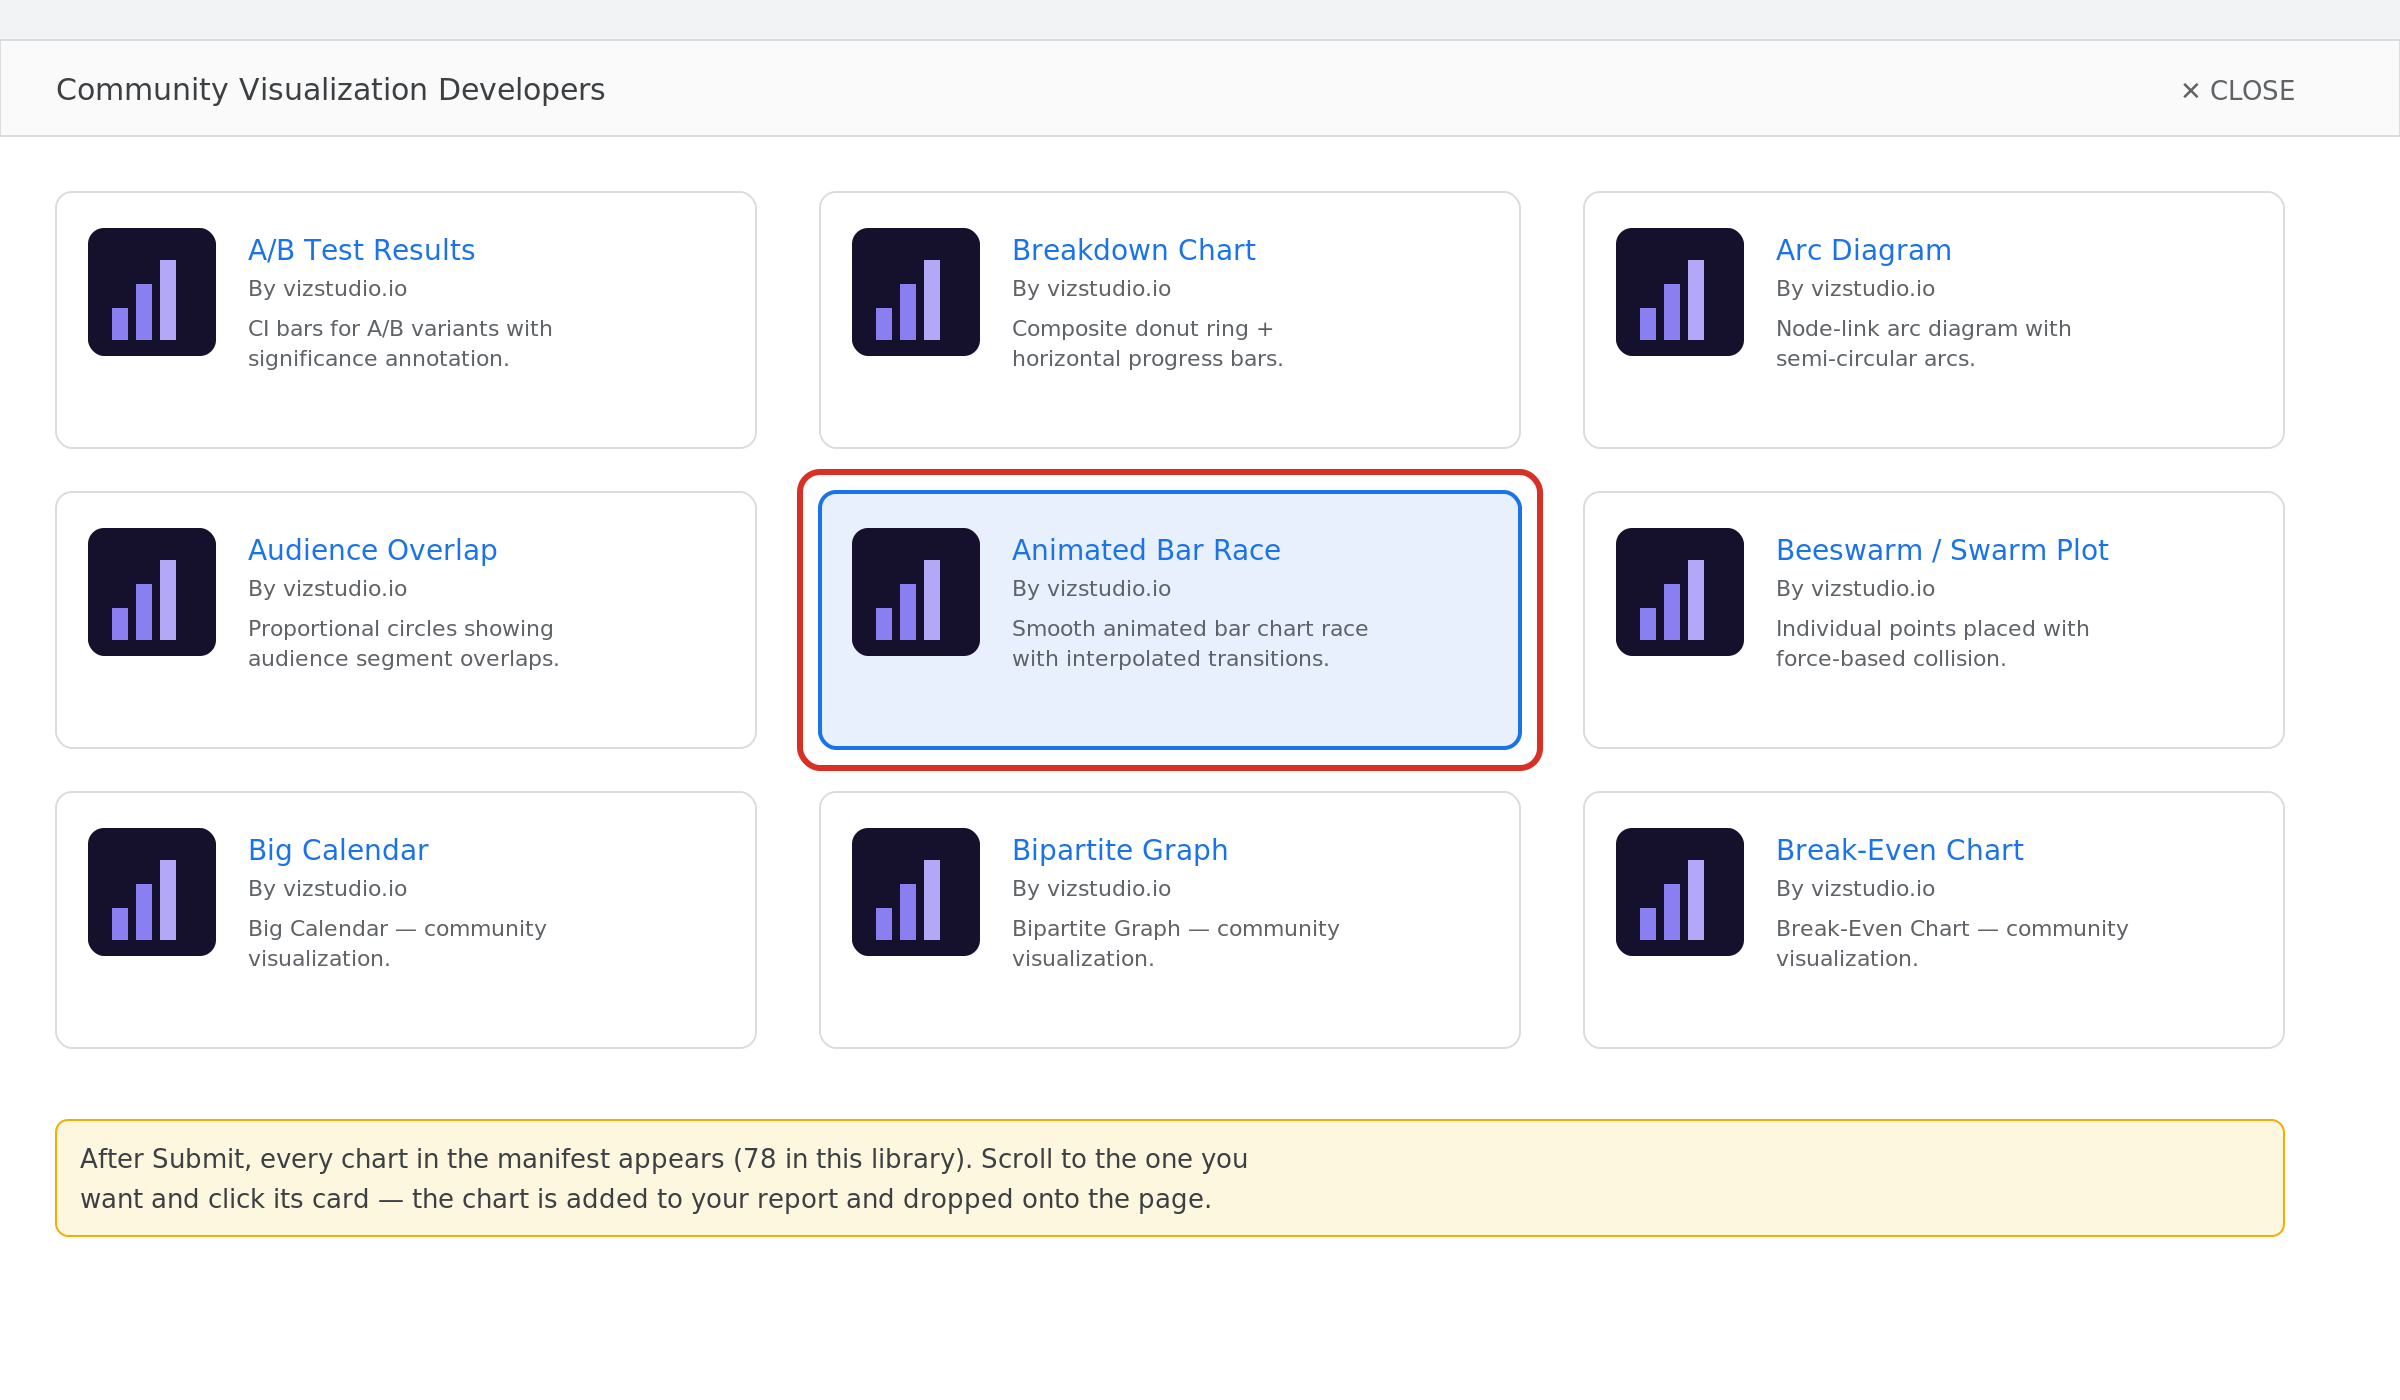This screenshot has height=1400, width=2400.
Task: Open the Bipartite Graph title link
Action: point(1120,850)
